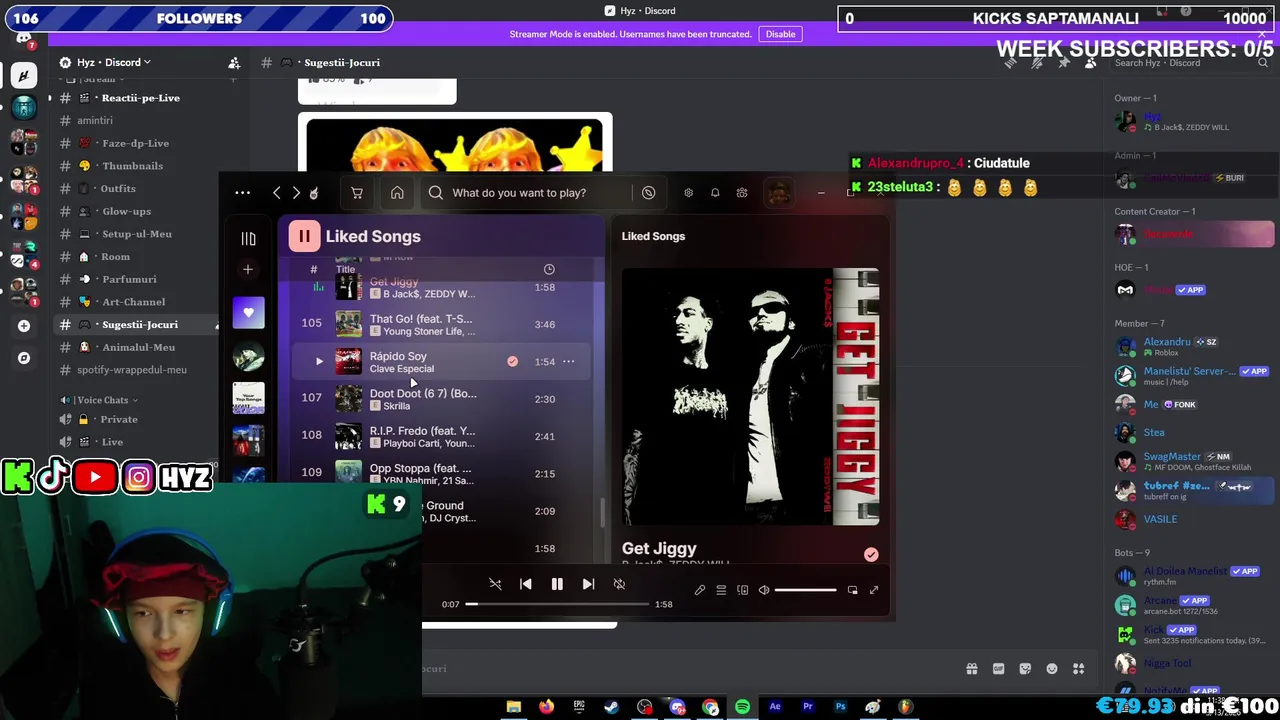The image size is (1280, 720).
Task: Enter Spotify full screen view
Action: click(x=873, y=590)
